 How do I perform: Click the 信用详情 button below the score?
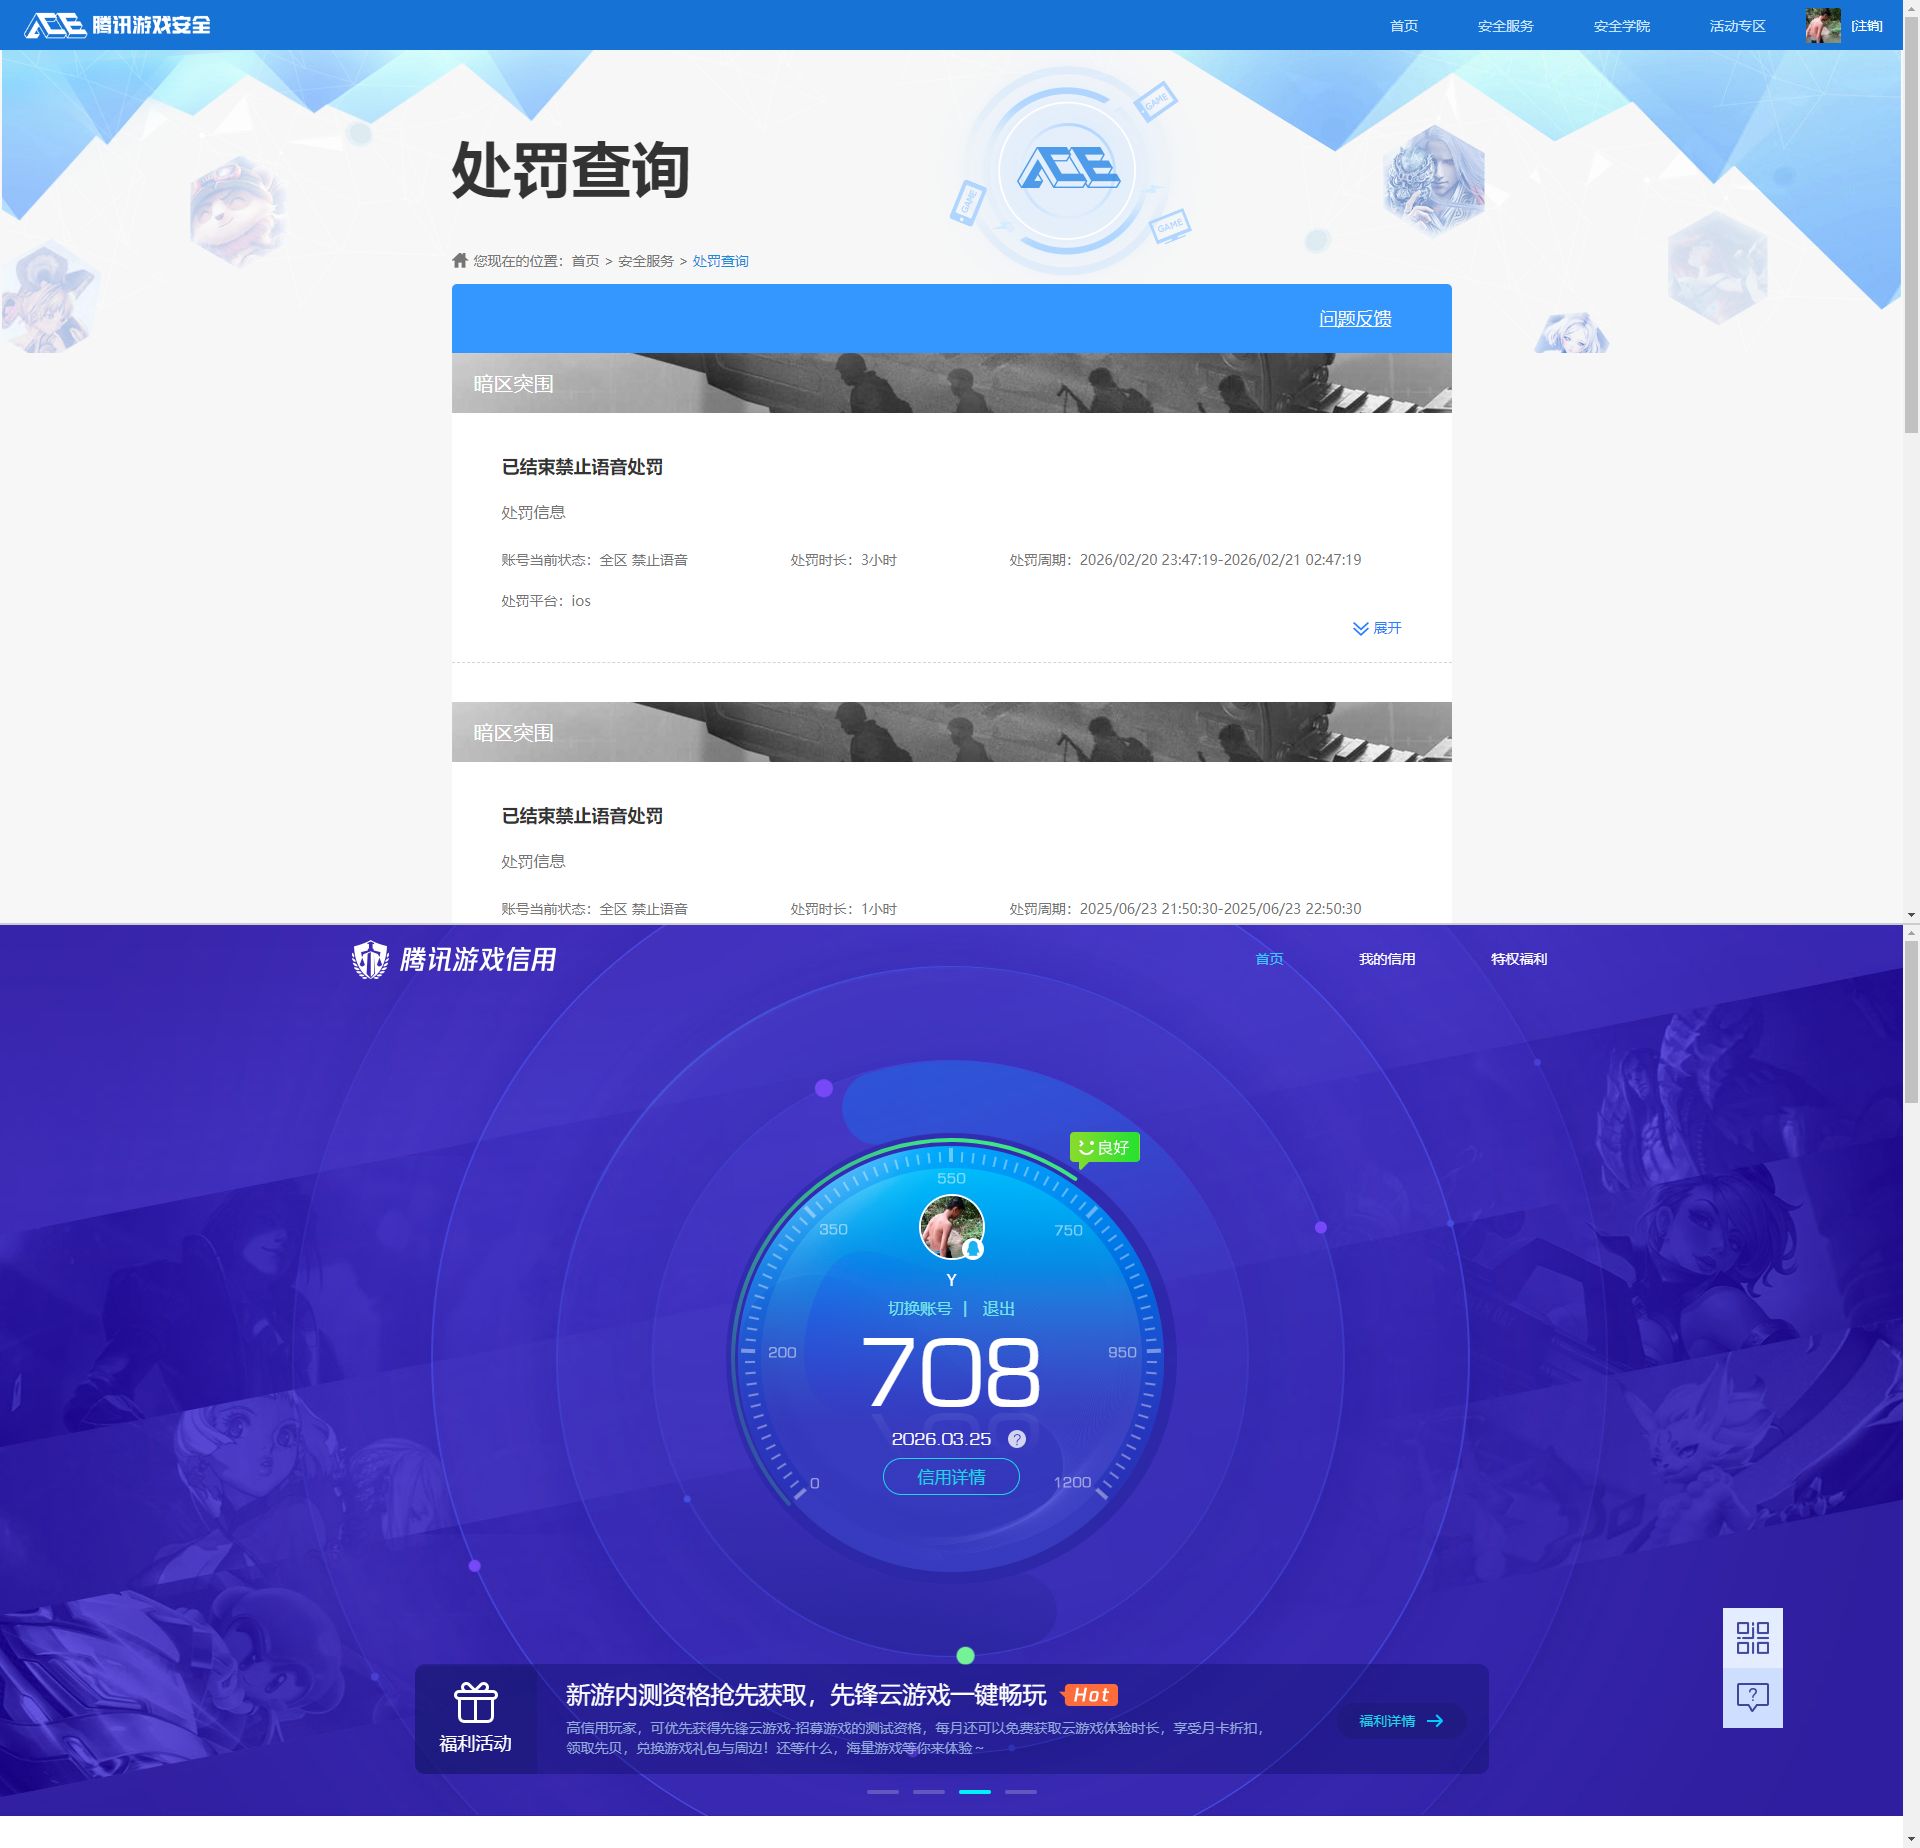click(951, 1476)
